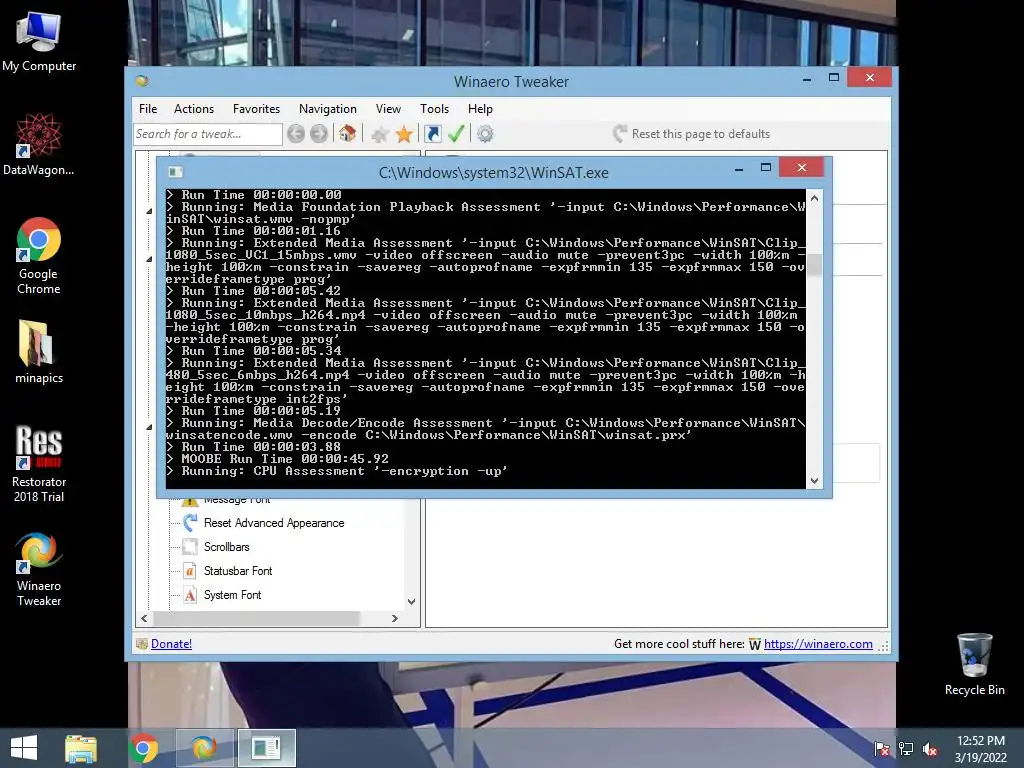The width and height of the screenshot is (1024, 768).
Task: Open Winaero Tweaker desktop shortcut
Action: [x=39, y=569]
